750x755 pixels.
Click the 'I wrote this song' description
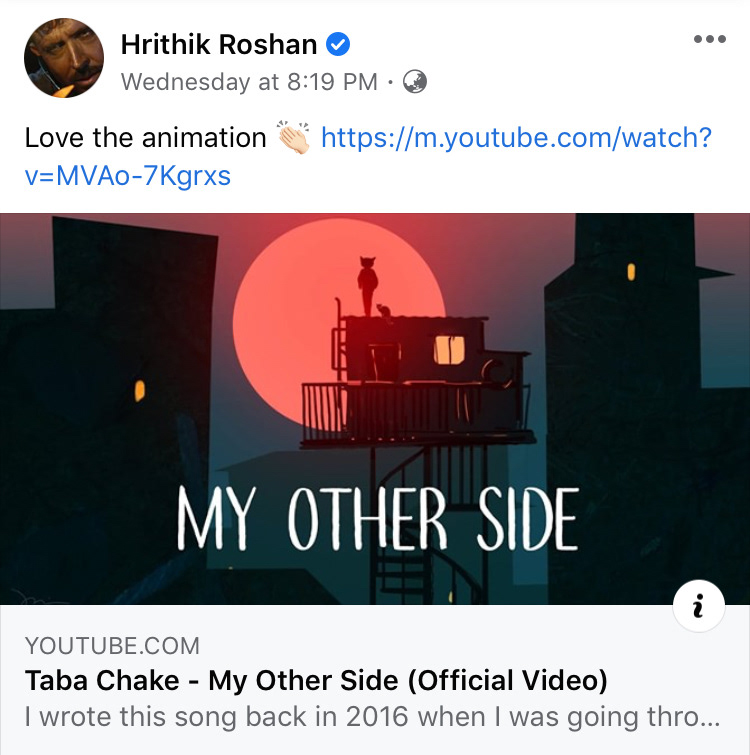click(372, 716)
